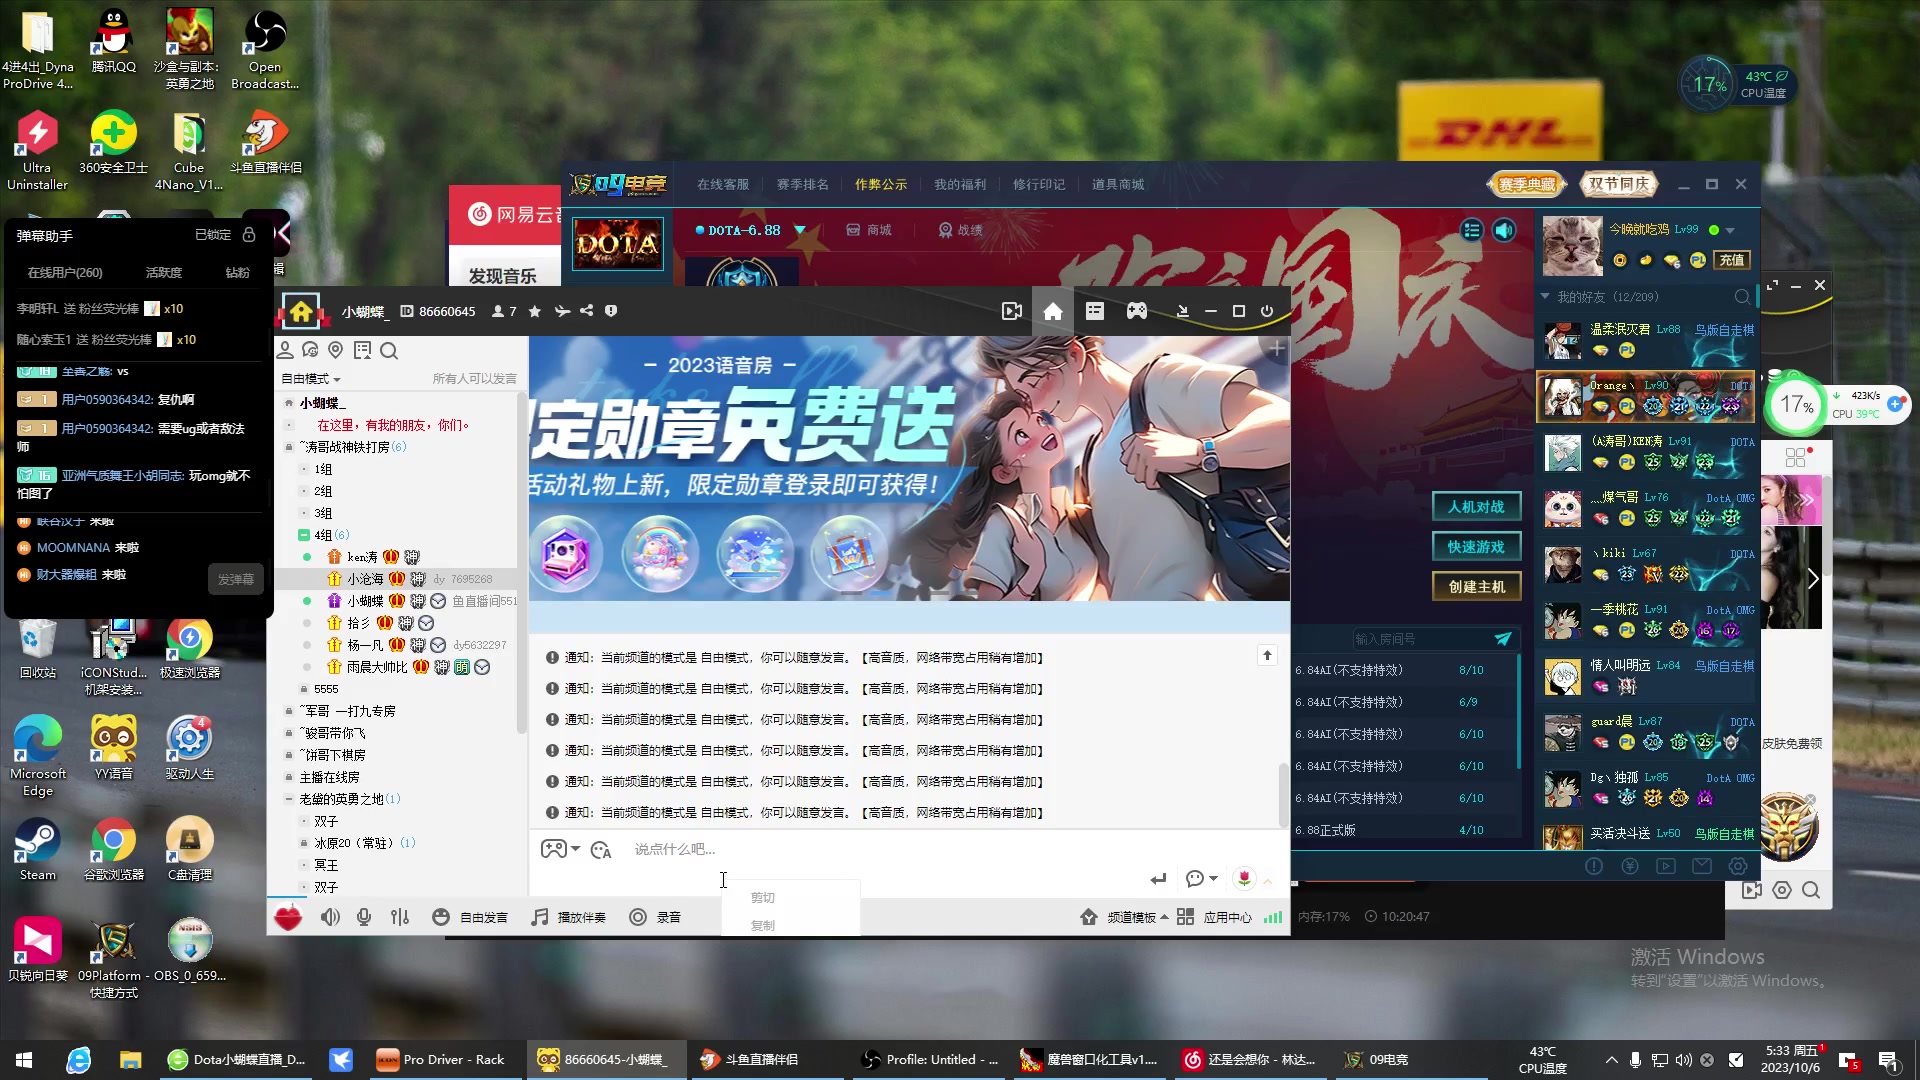The width and height of the screenshot is (1920, 1080).
Task: Mute the YY speaker output
Action: point(330,917)
